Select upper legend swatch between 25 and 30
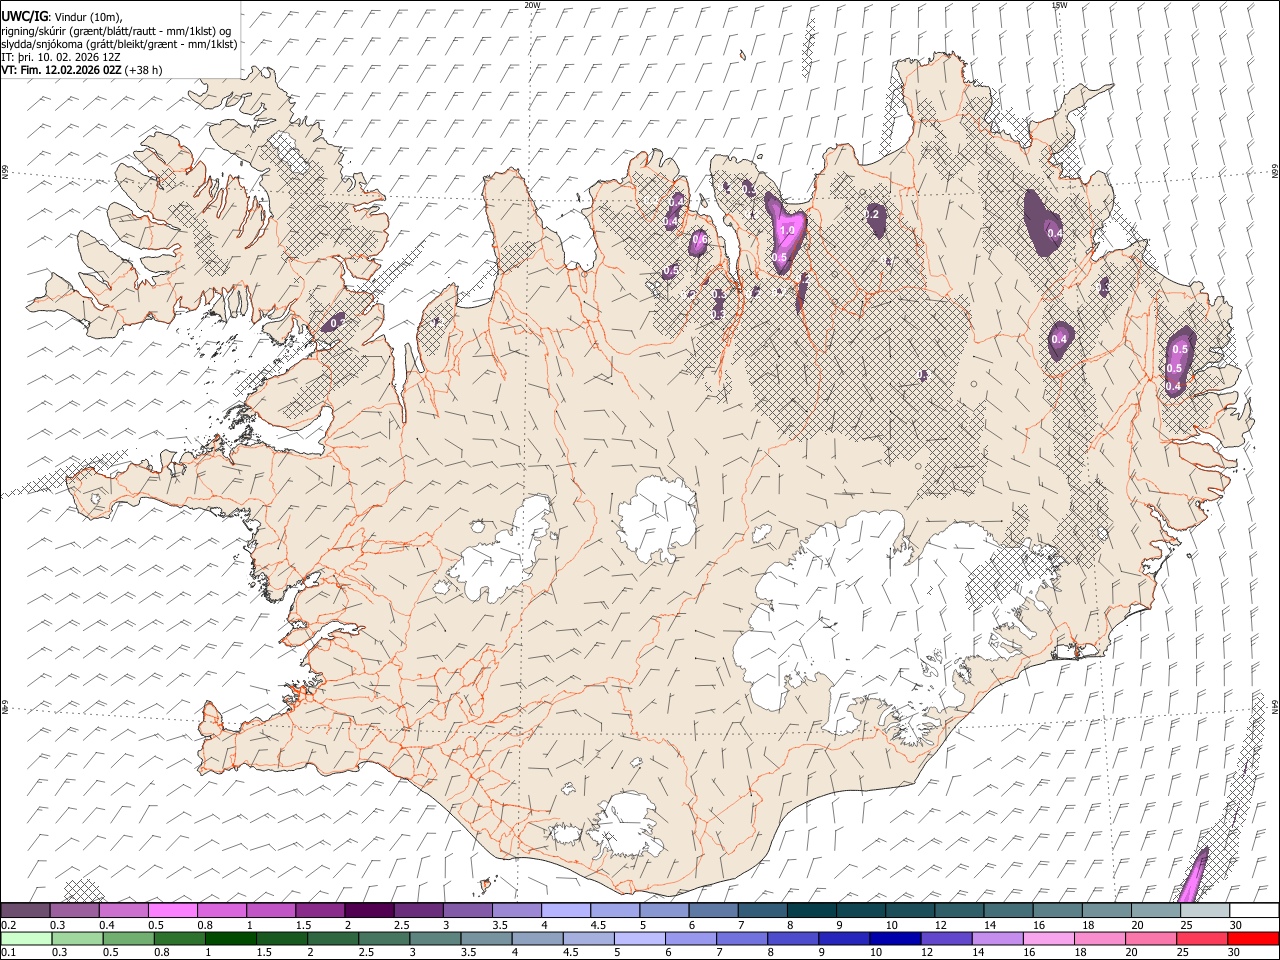The height and width of the screenshot is (960, 1280). point(1205,910)
